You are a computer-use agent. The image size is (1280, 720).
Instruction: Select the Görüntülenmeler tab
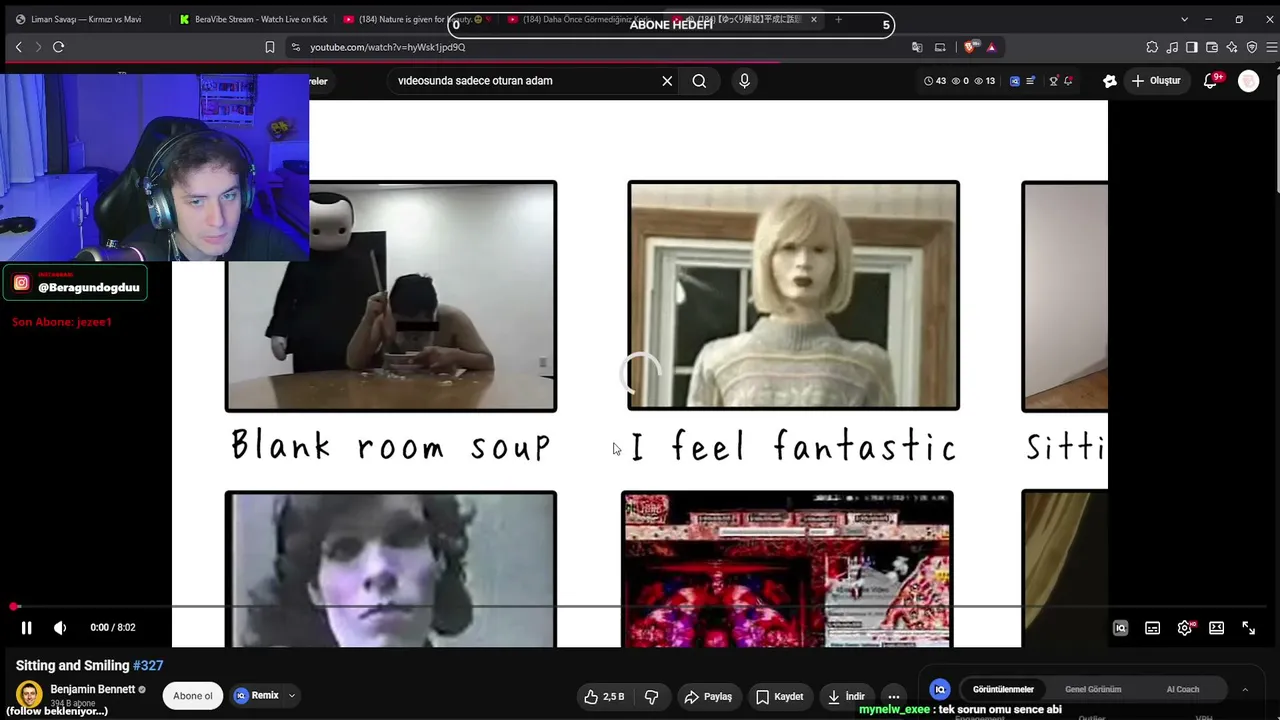pos(1003,689)
